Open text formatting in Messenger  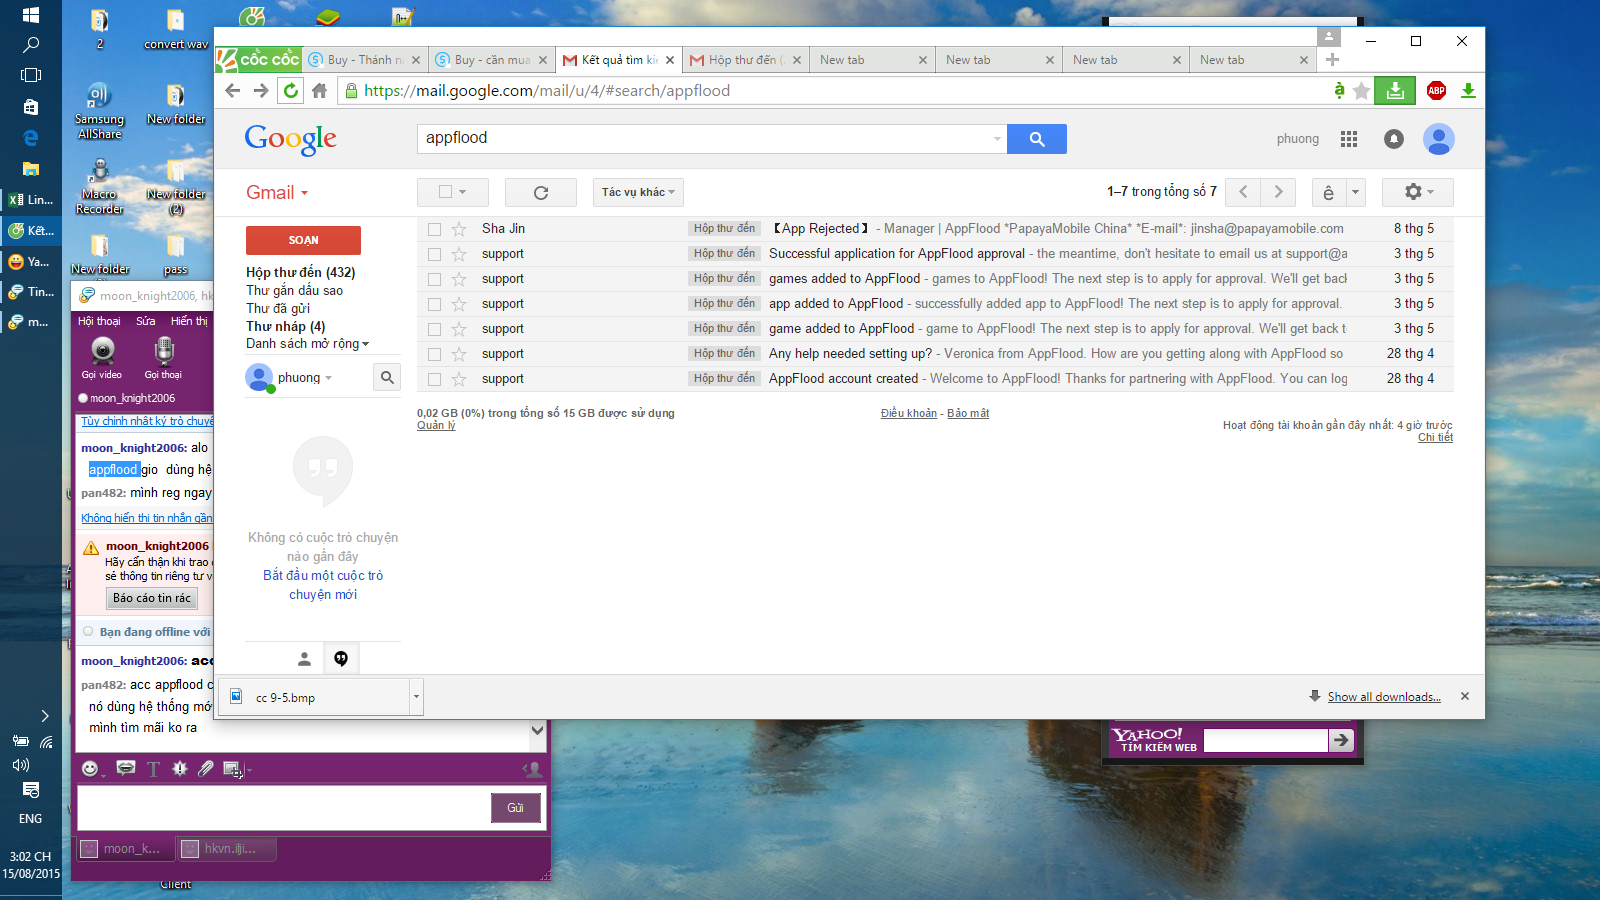(x=153, y=768)
